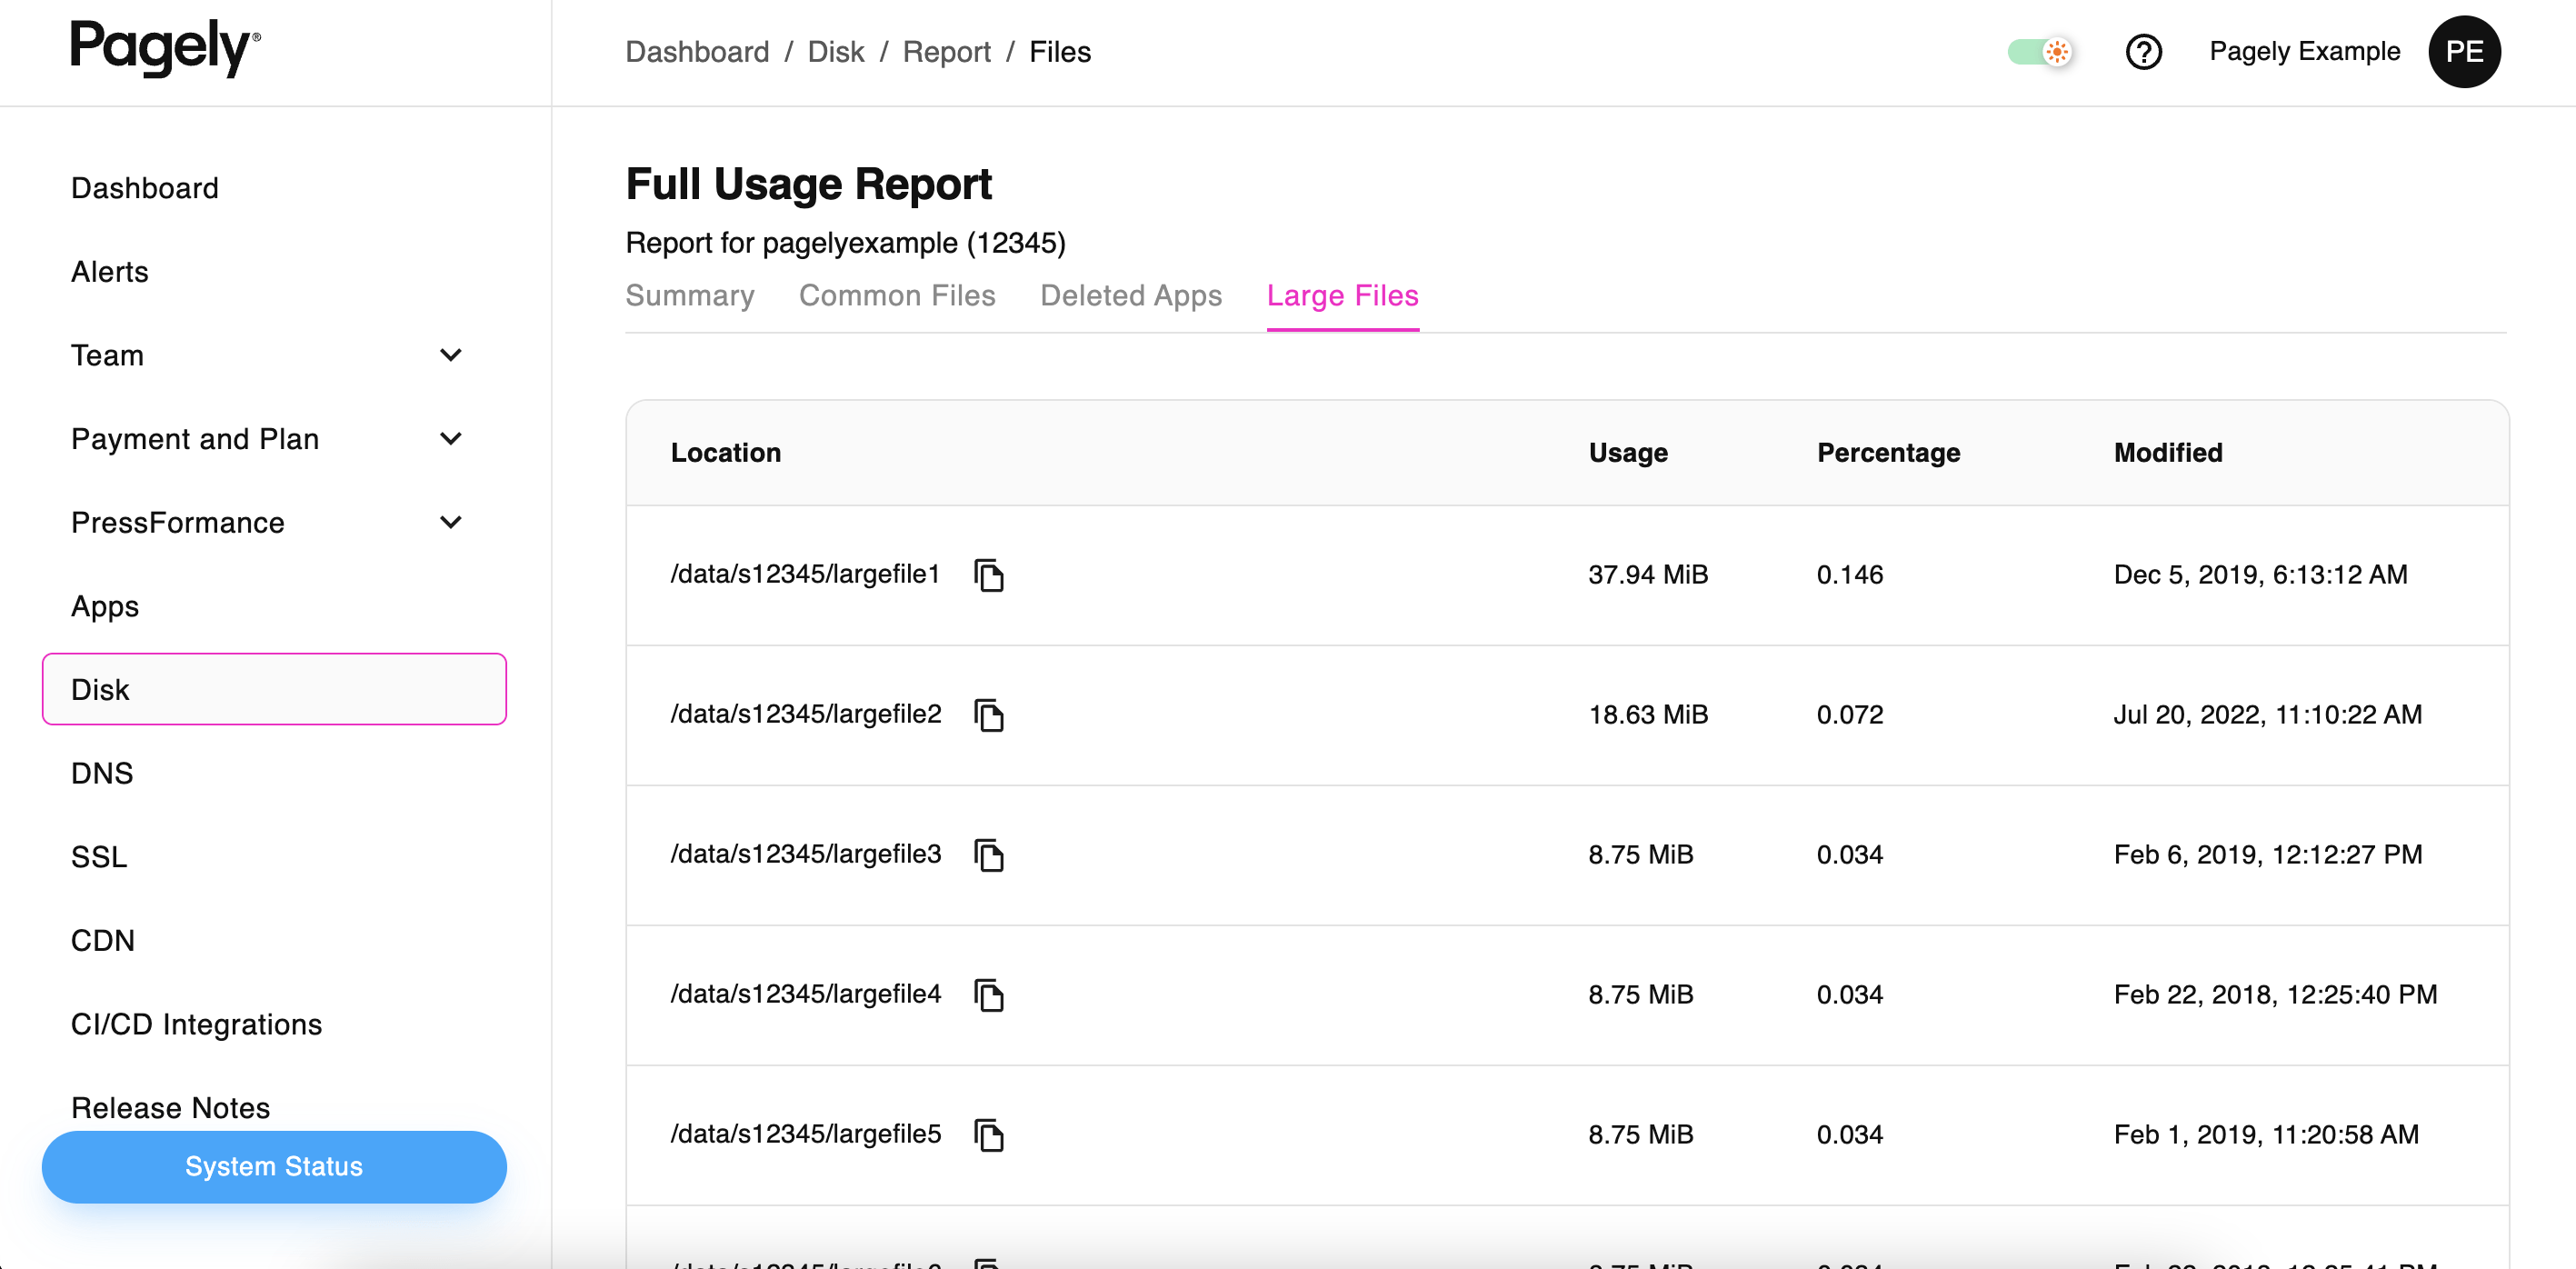Copy the path for /data/s12345/largefile2
Image resolution: width=2576 pixels, height=1269 pixels.
click(x=988, y=715)
